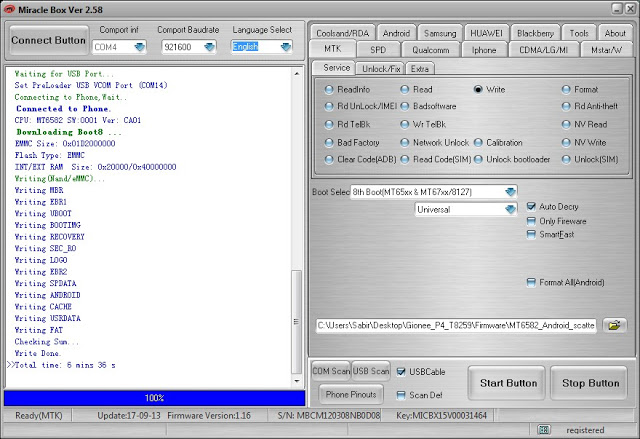This screenshot has width=640, height=439.
Task: Open the Mstar/W tab
Action: (x=607, y=50)
